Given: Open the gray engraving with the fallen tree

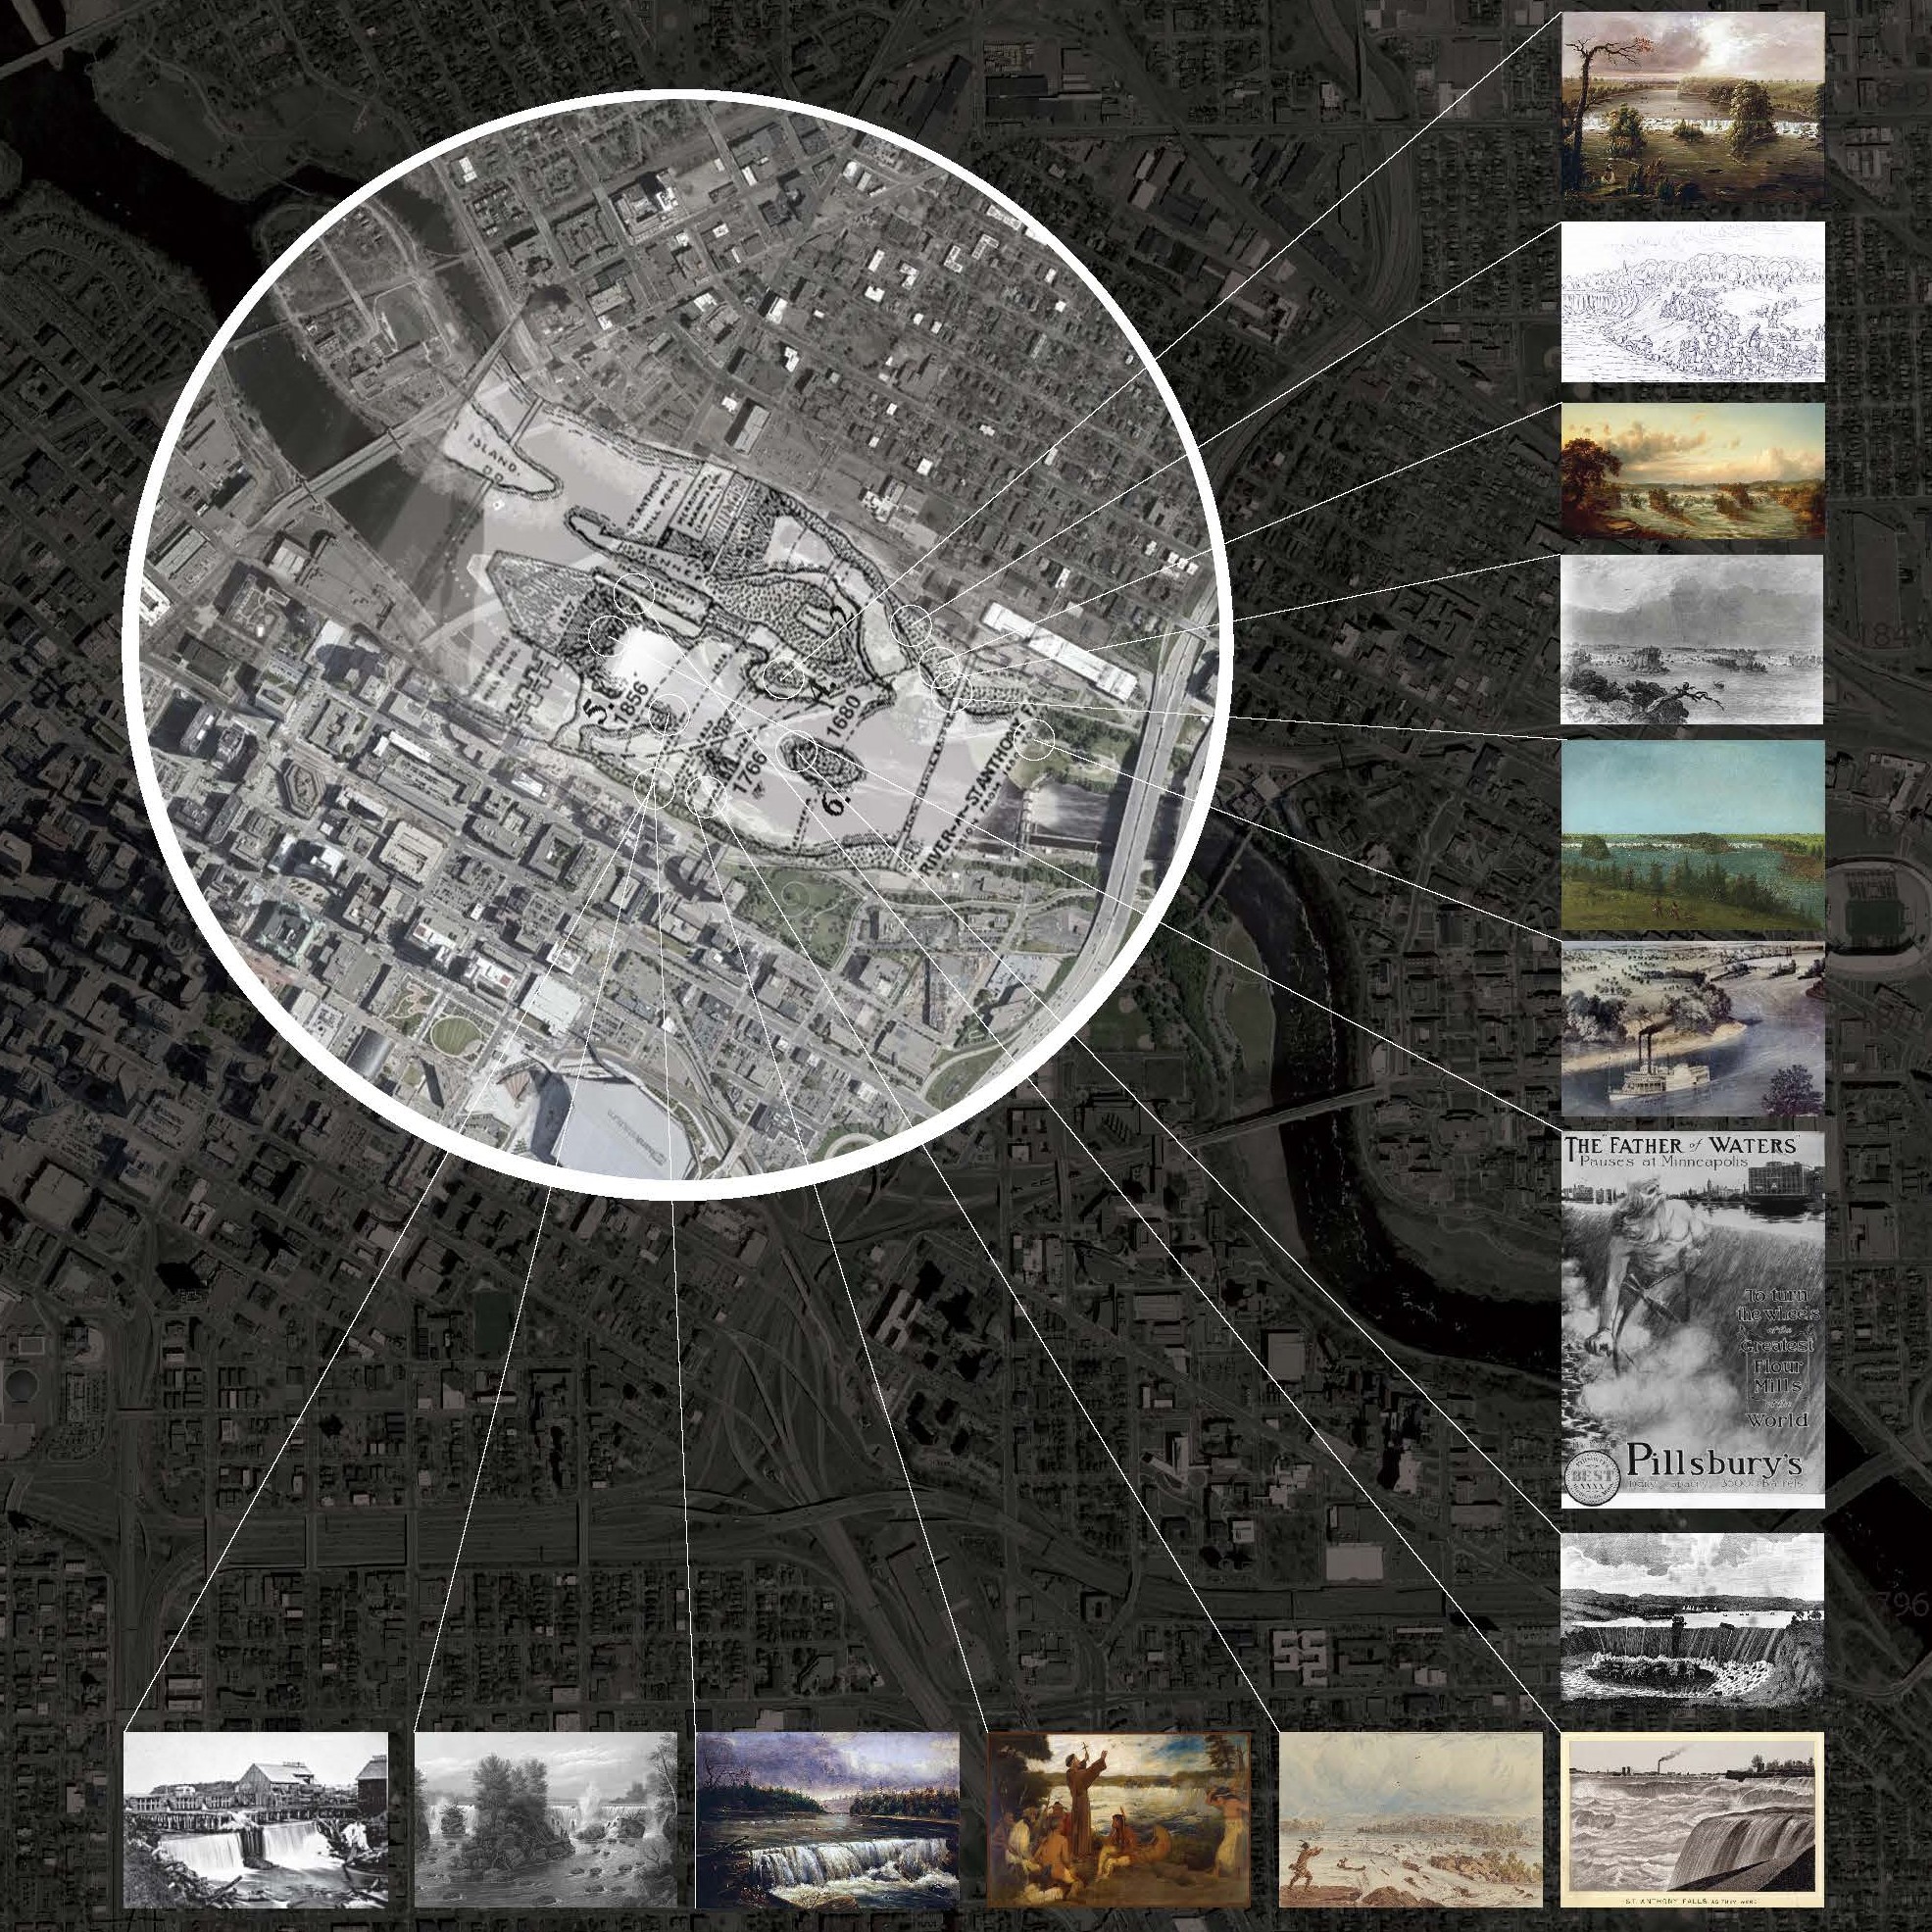Looking at the screenshot, I should coord(1692,640).
